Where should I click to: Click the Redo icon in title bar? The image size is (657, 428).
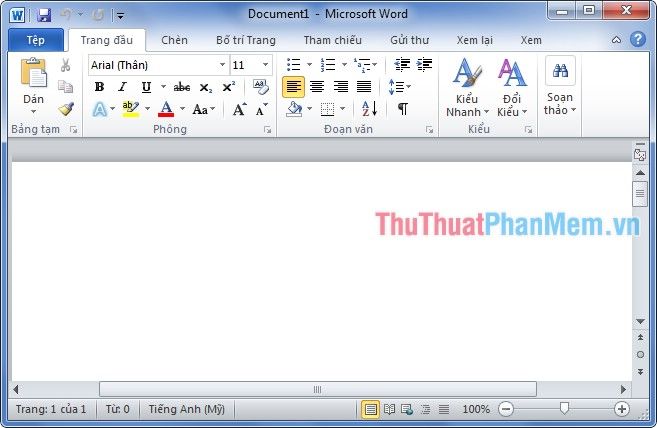point(98,16)
